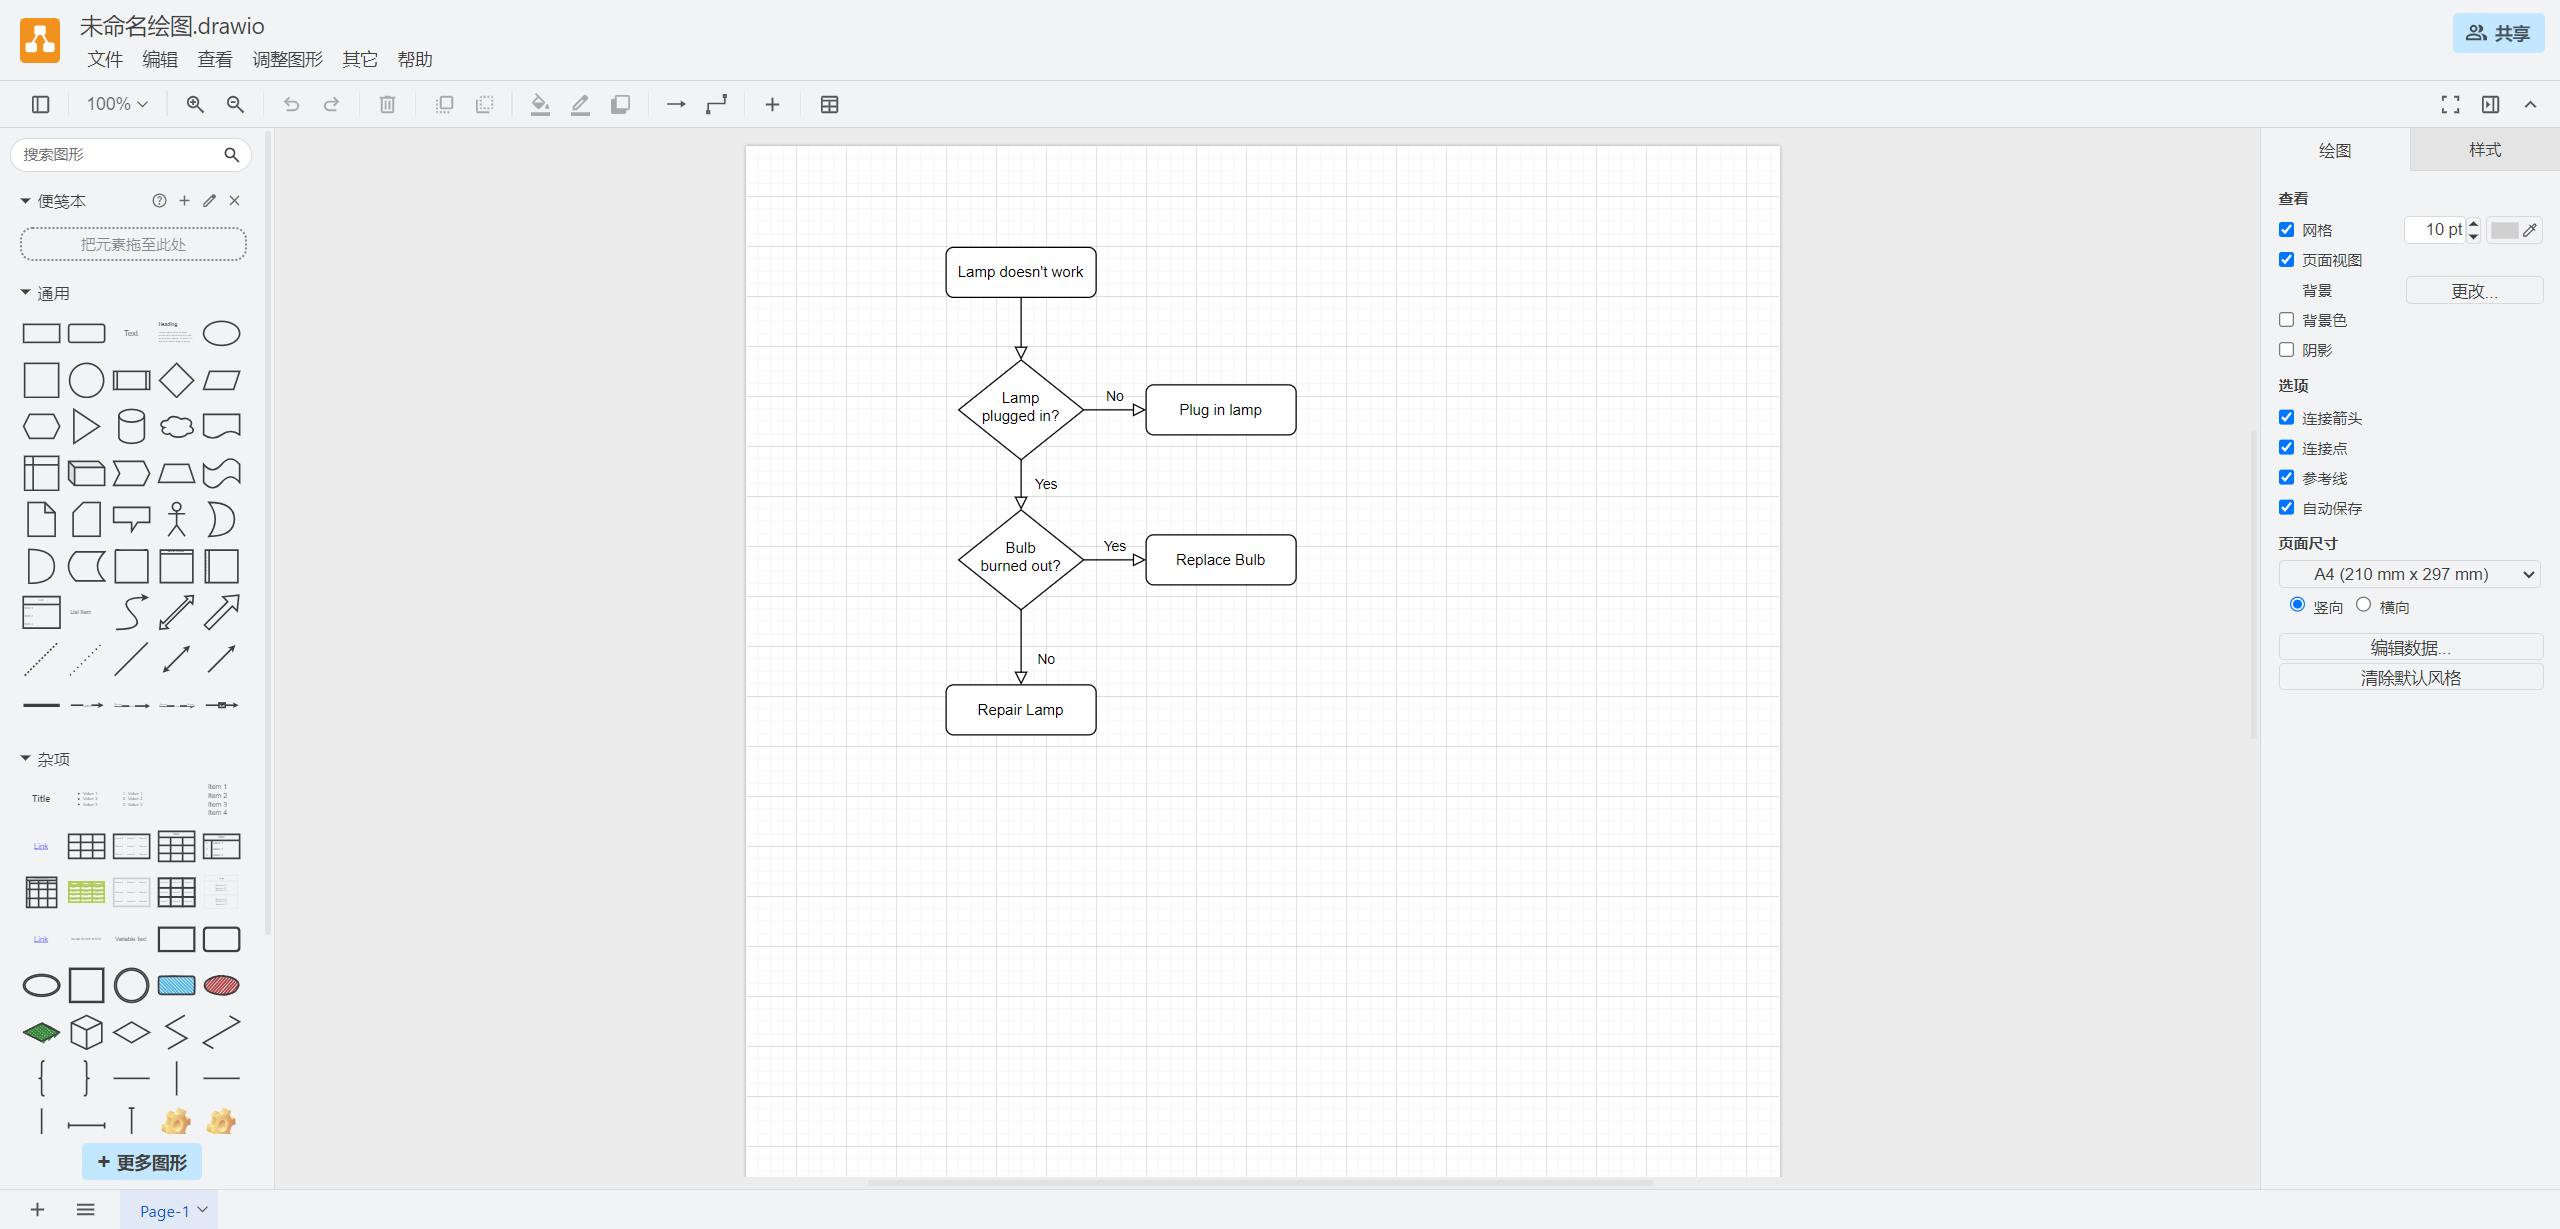Select the Line Color tool
The image size is (2560, 1229).
pyautogui.click(x=580, y=104)
